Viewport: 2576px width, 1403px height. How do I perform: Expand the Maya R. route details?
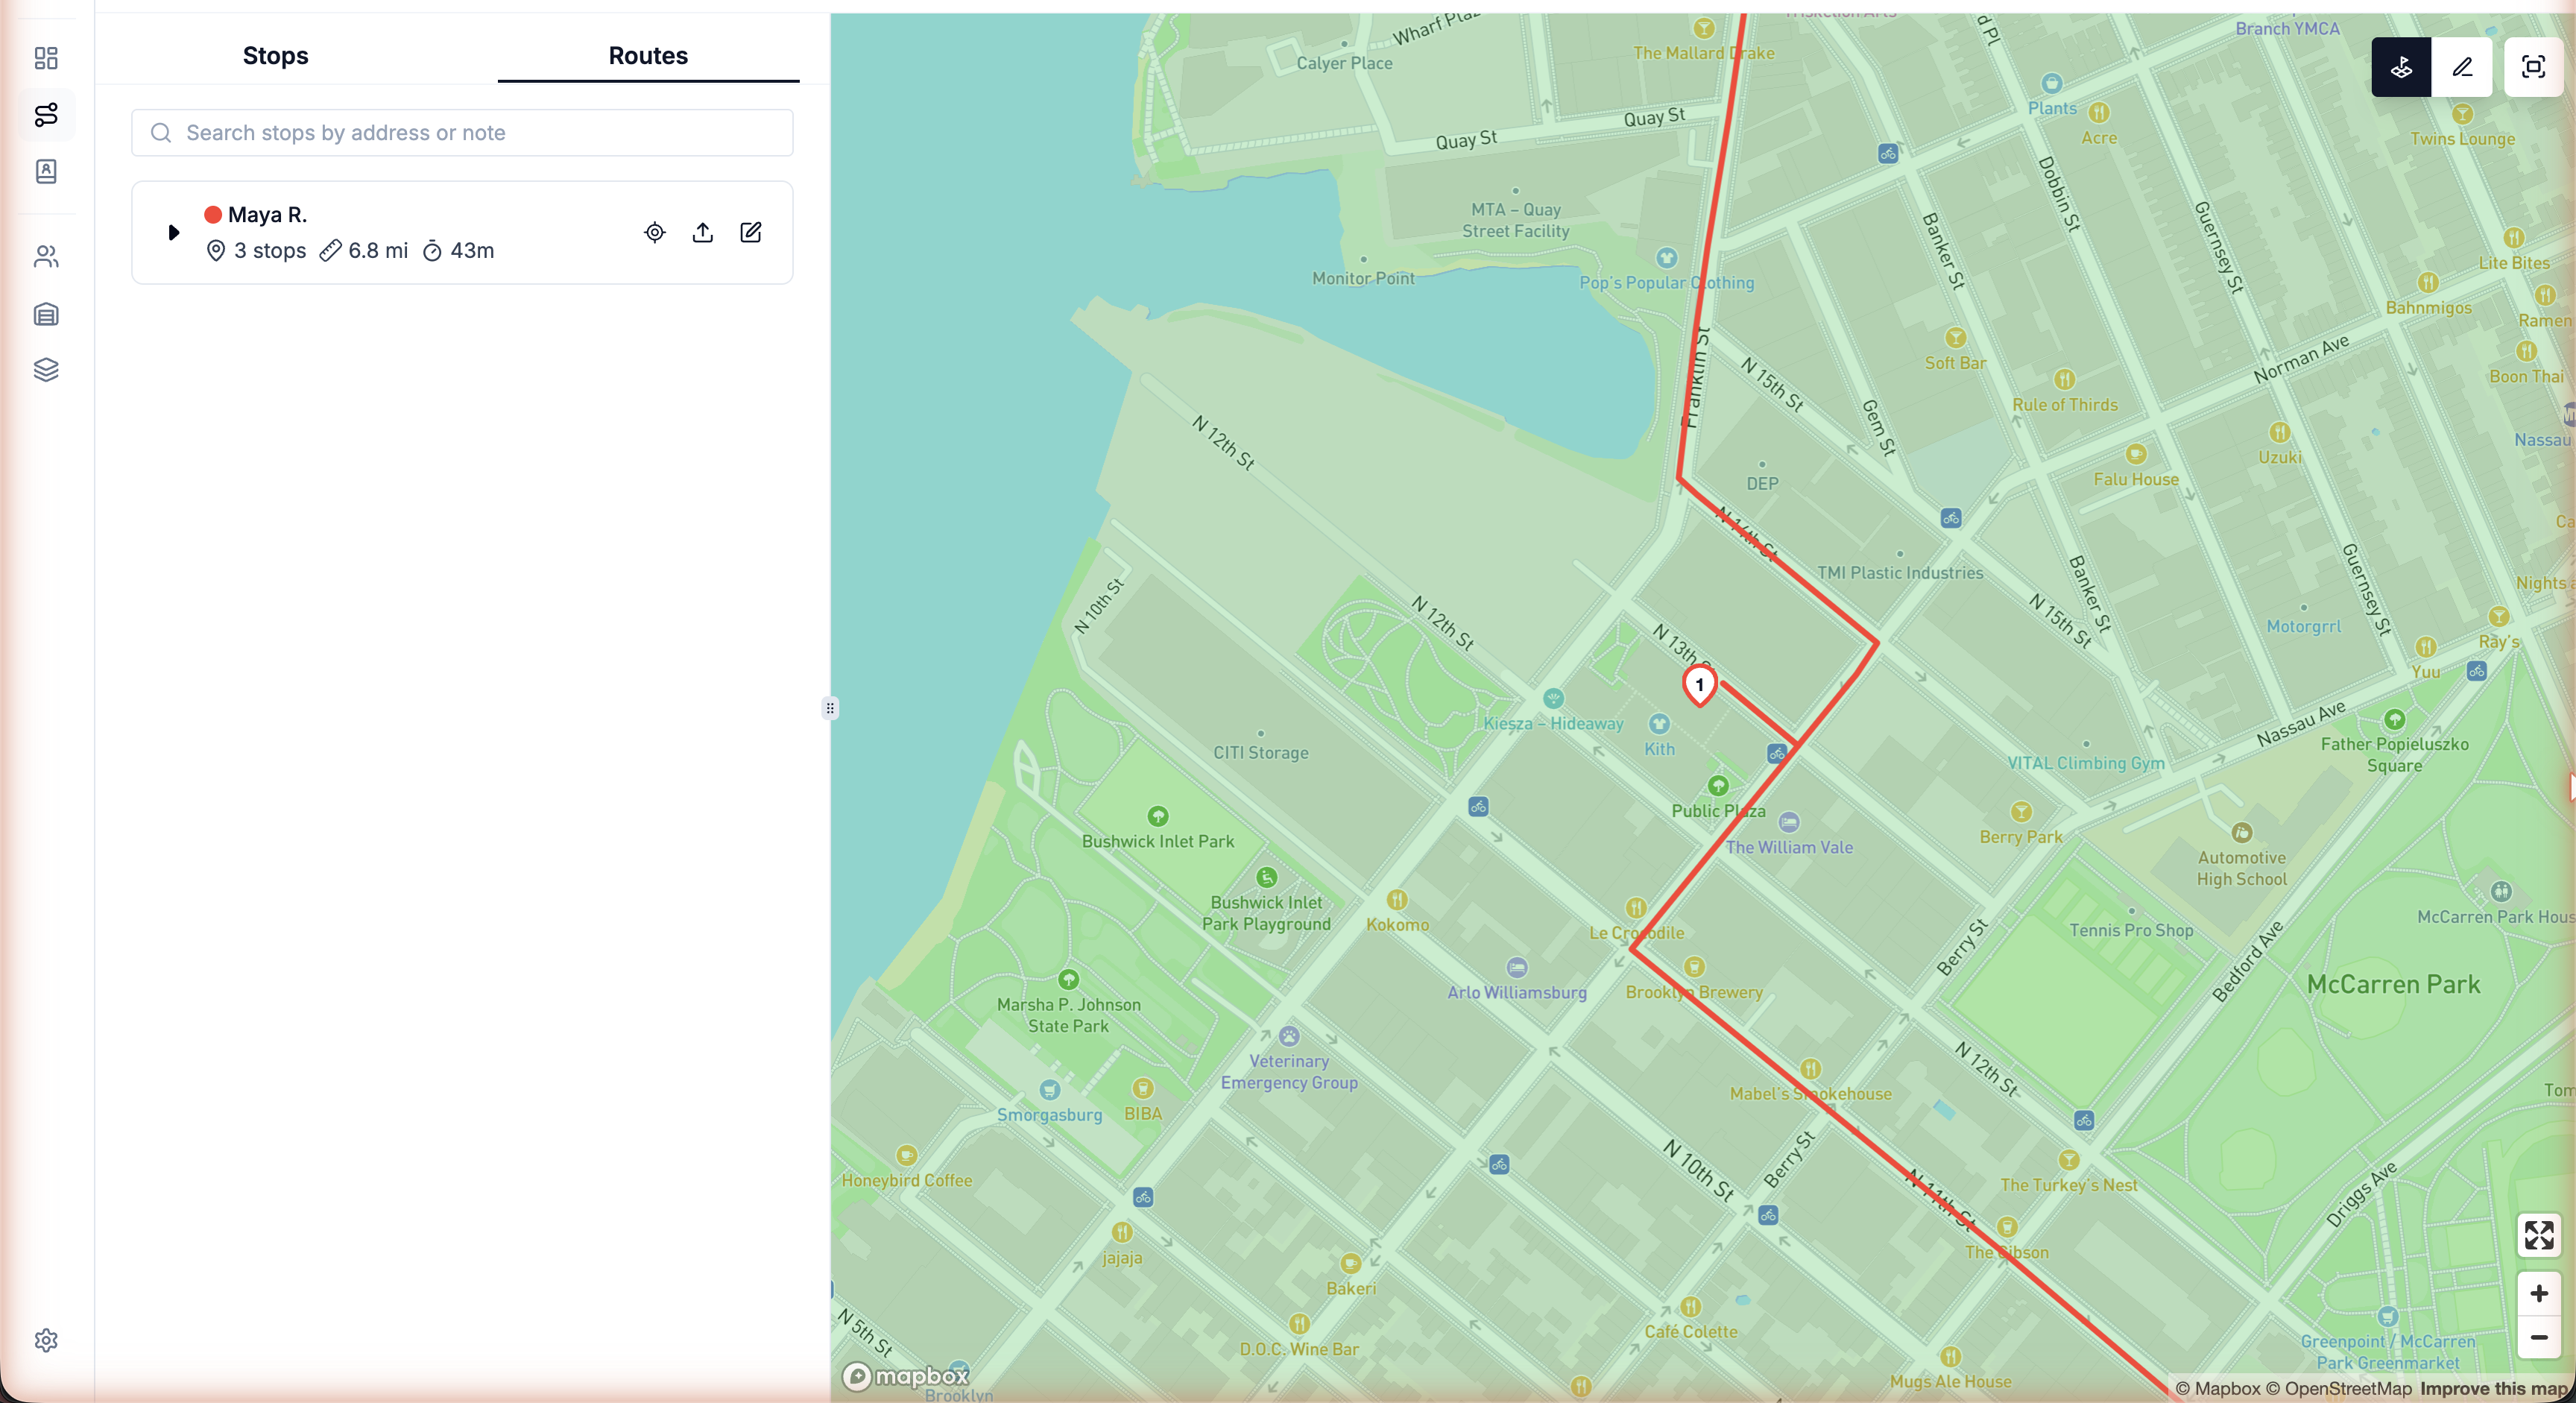pyautogui.click(x=173, y=232)
